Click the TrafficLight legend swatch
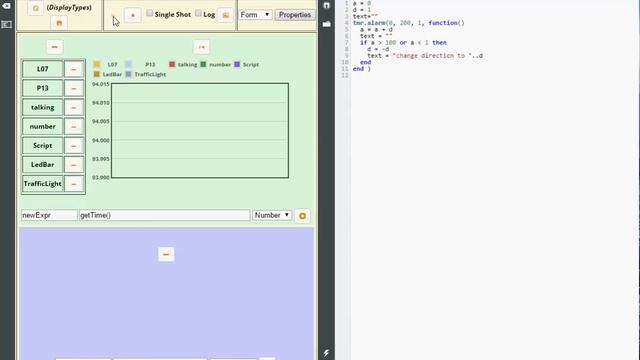640x360 pixels. tap(128, 74)
